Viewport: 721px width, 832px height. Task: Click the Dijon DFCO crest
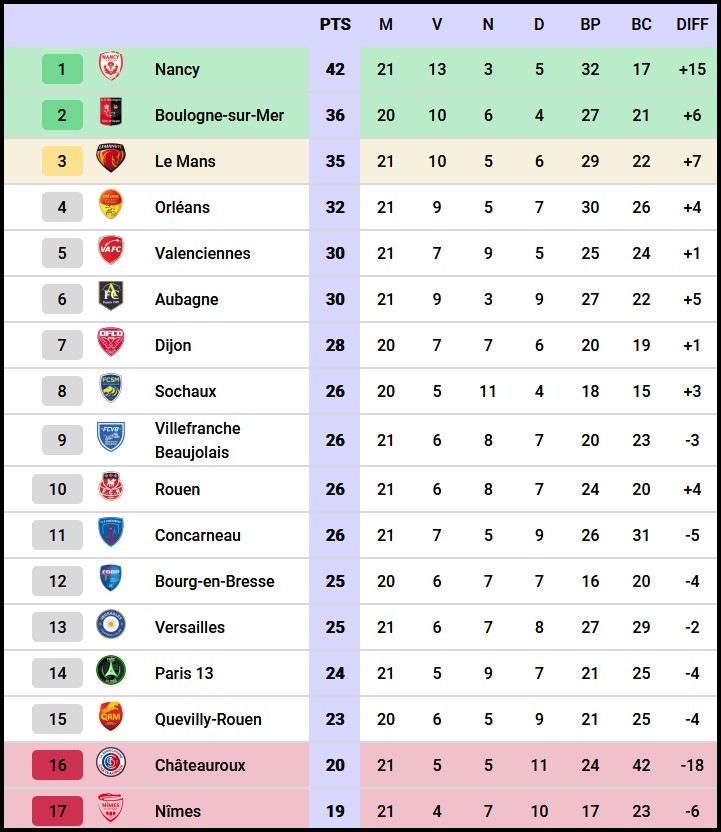click(110, 345)
